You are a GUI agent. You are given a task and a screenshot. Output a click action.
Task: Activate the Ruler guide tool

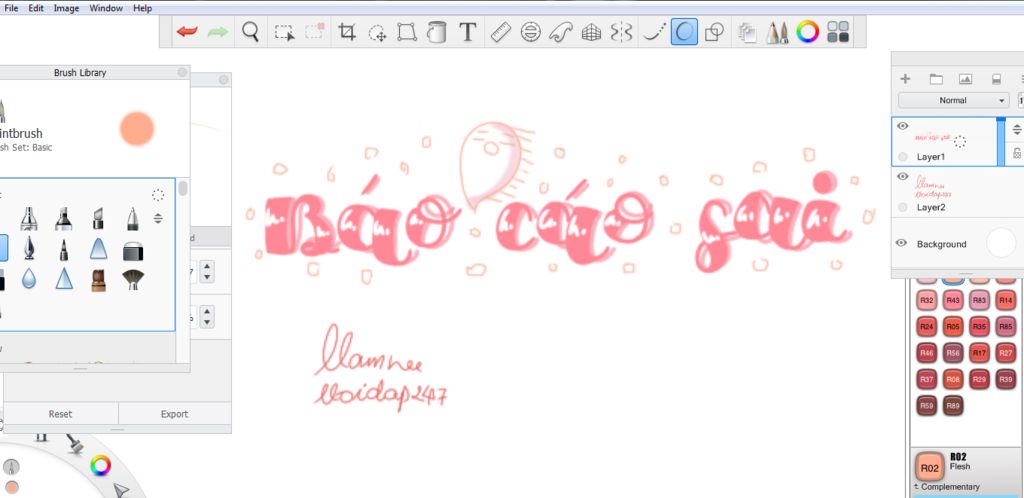coord(500,32)
